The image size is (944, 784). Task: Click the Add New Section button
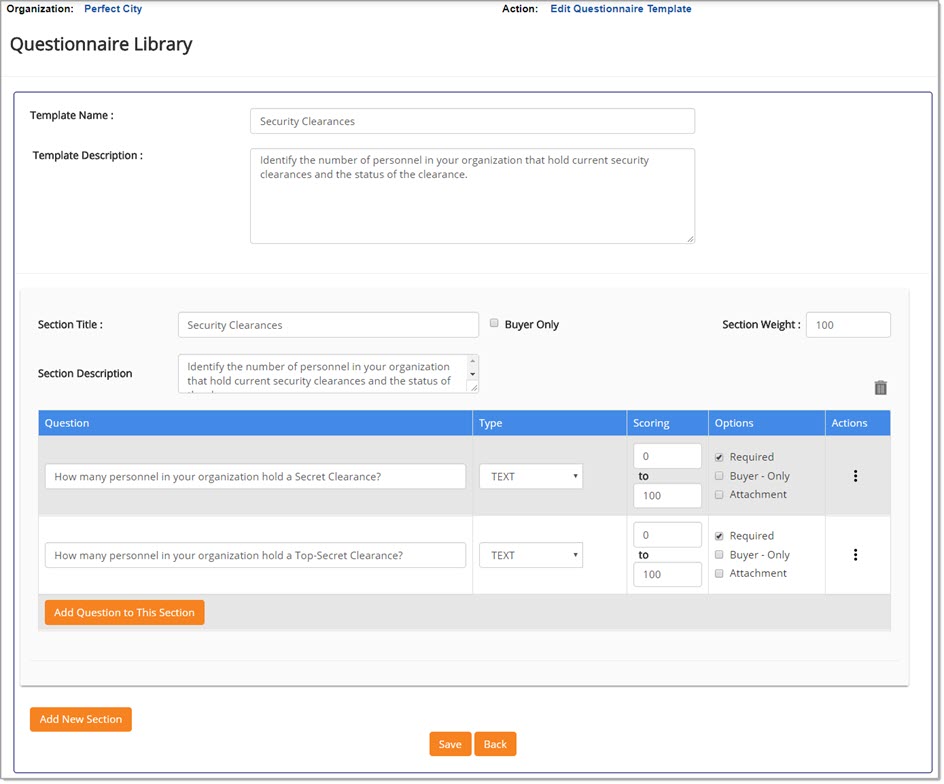point(80,719)
